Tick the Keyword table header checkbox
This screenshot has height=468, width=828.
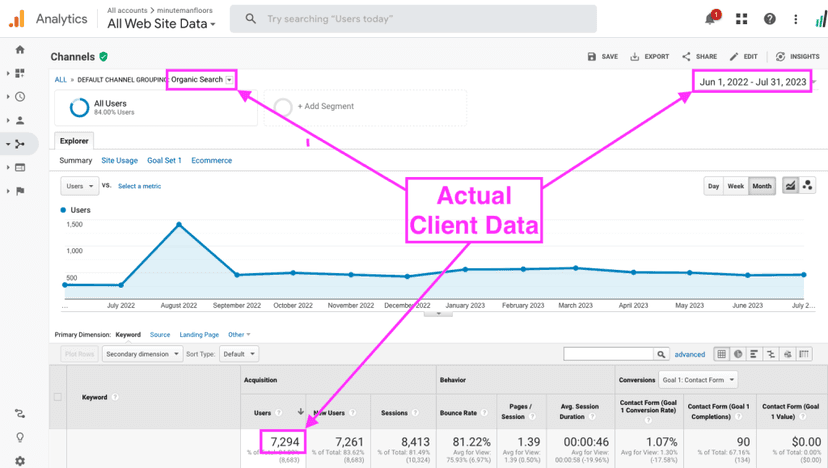(57, 397)
